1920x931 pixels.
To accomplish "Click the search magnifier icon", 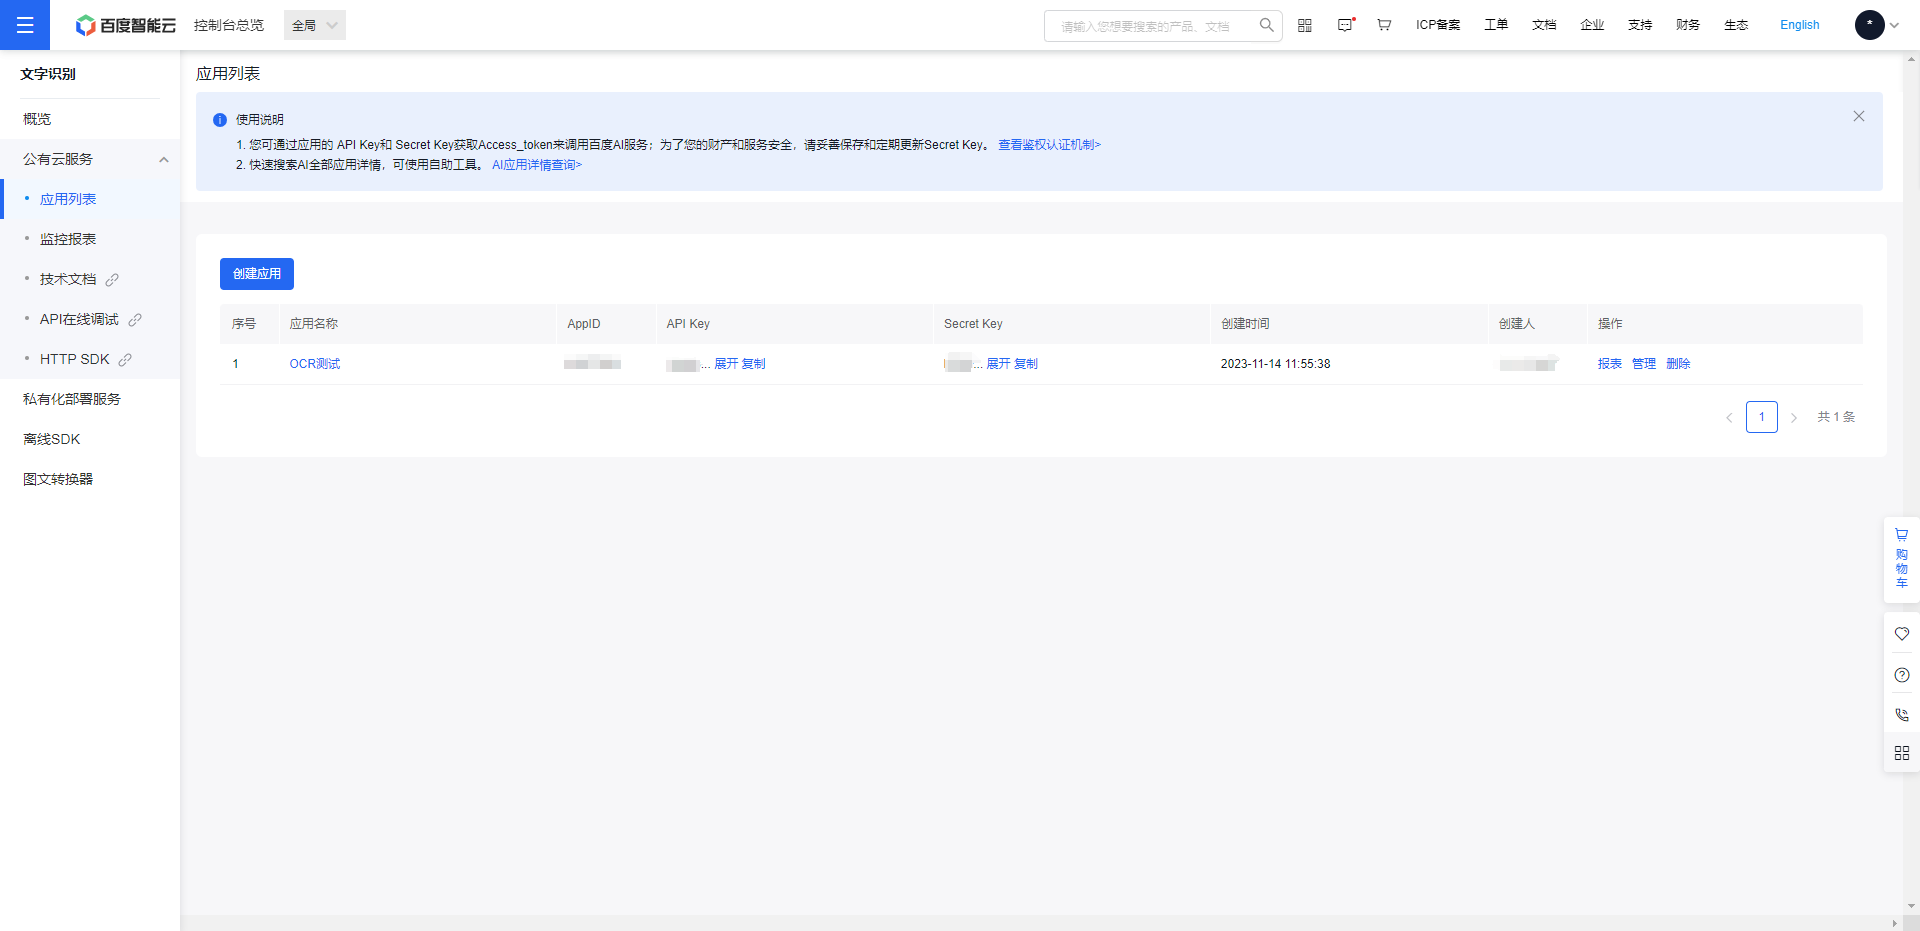I will (x=1266, y=25).
